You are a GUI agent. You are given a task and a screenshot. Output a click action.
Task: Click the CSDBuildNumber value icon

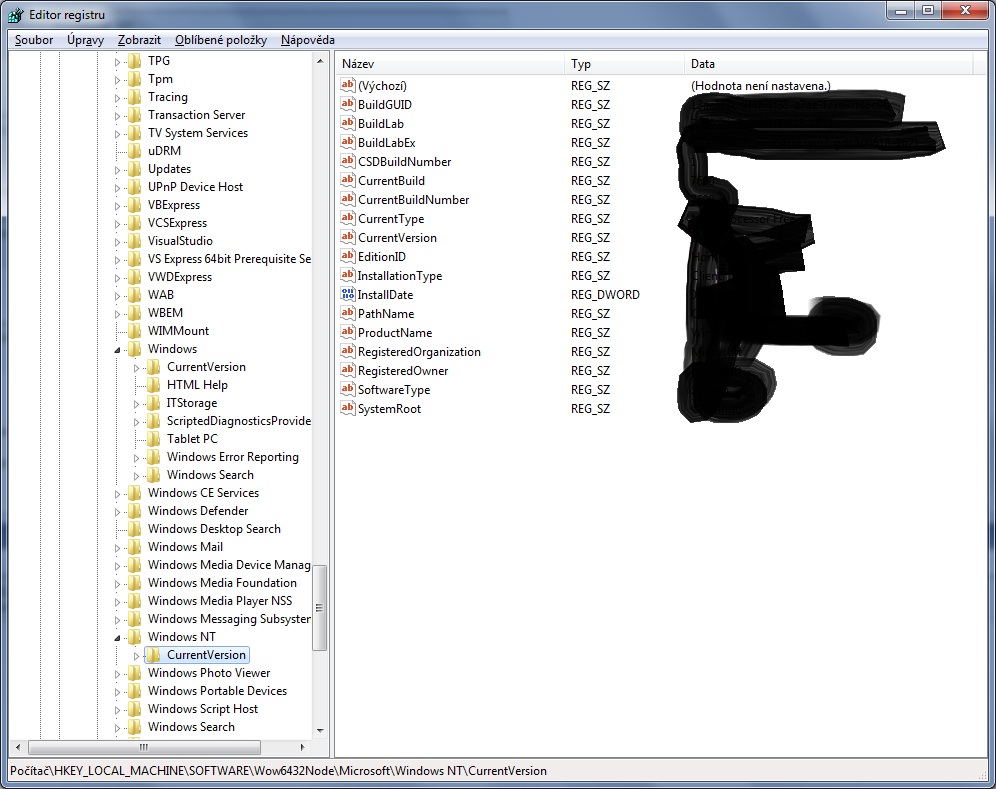coord(347,161)
